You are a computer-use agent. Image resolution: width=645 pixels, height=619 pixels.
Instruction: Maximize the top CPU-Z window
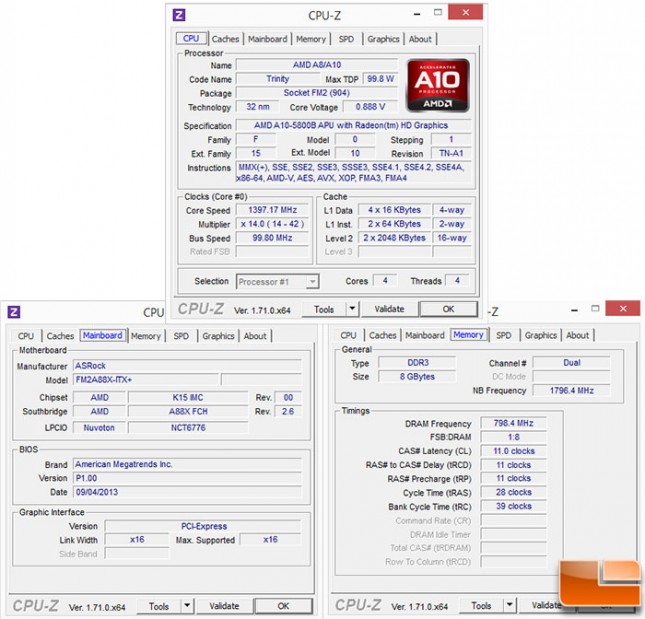[x=438, y=12]
